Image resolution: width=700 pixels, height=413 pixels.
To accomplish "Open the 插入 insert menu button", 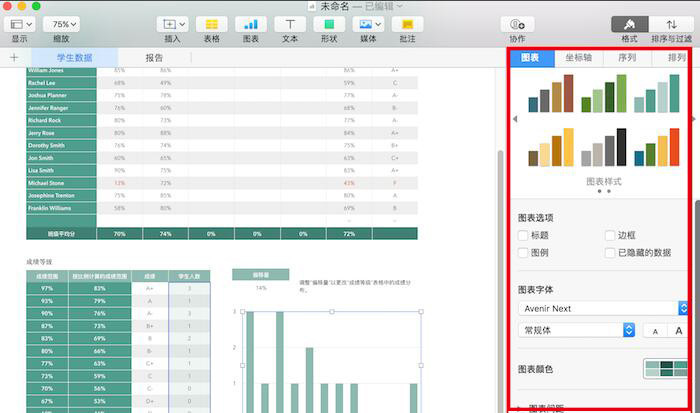I will 172,24.
